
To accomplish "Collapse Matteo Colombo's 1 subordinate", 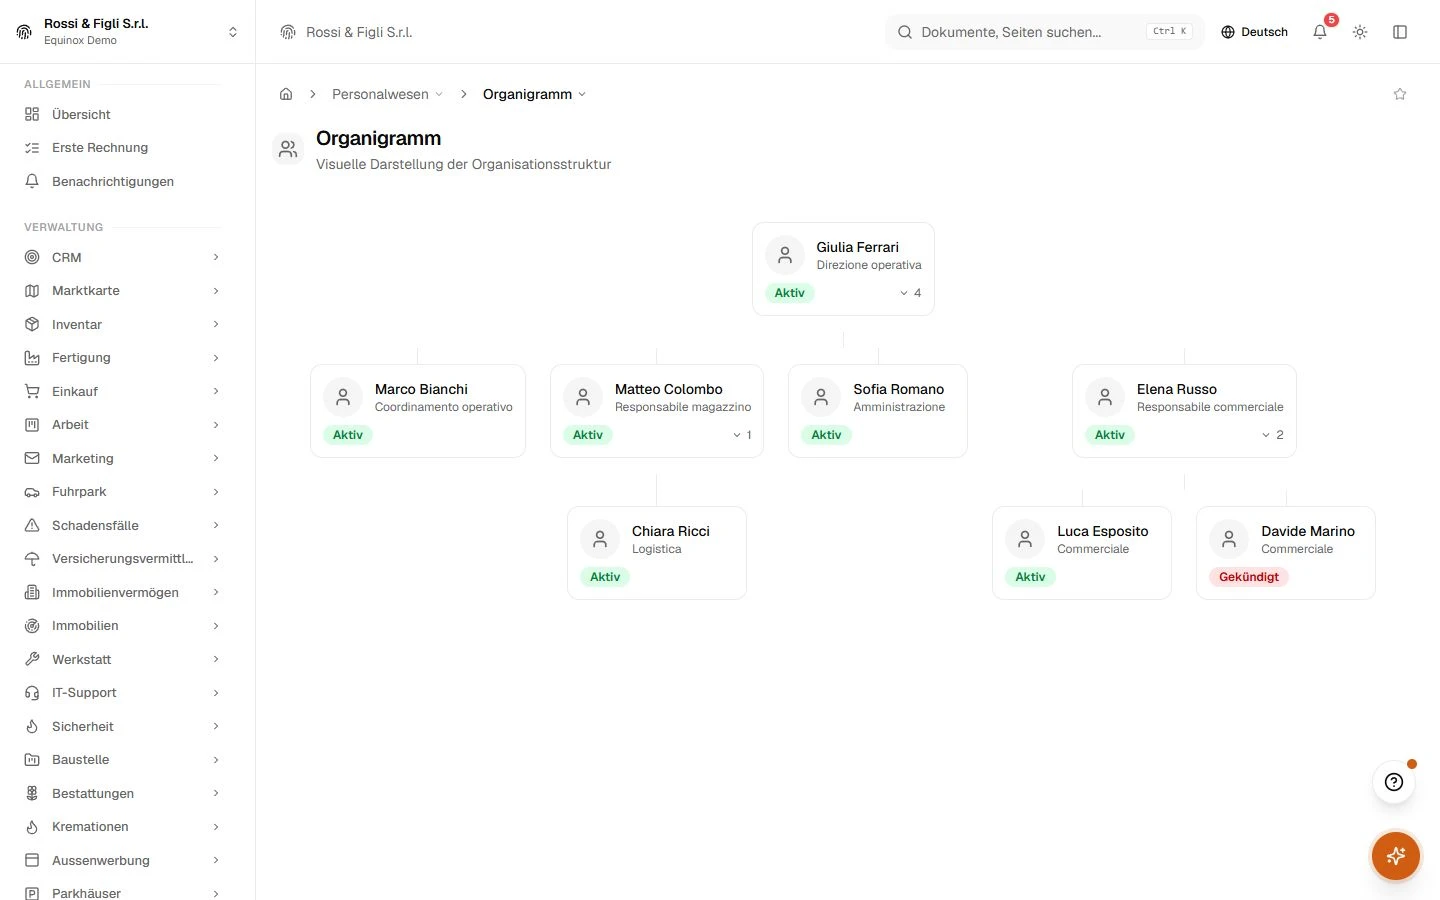I will [742, 435].
